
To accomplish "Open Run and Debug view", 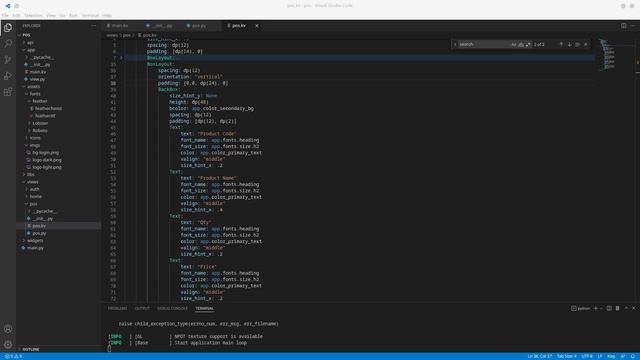I will click(x=8, y=76).
